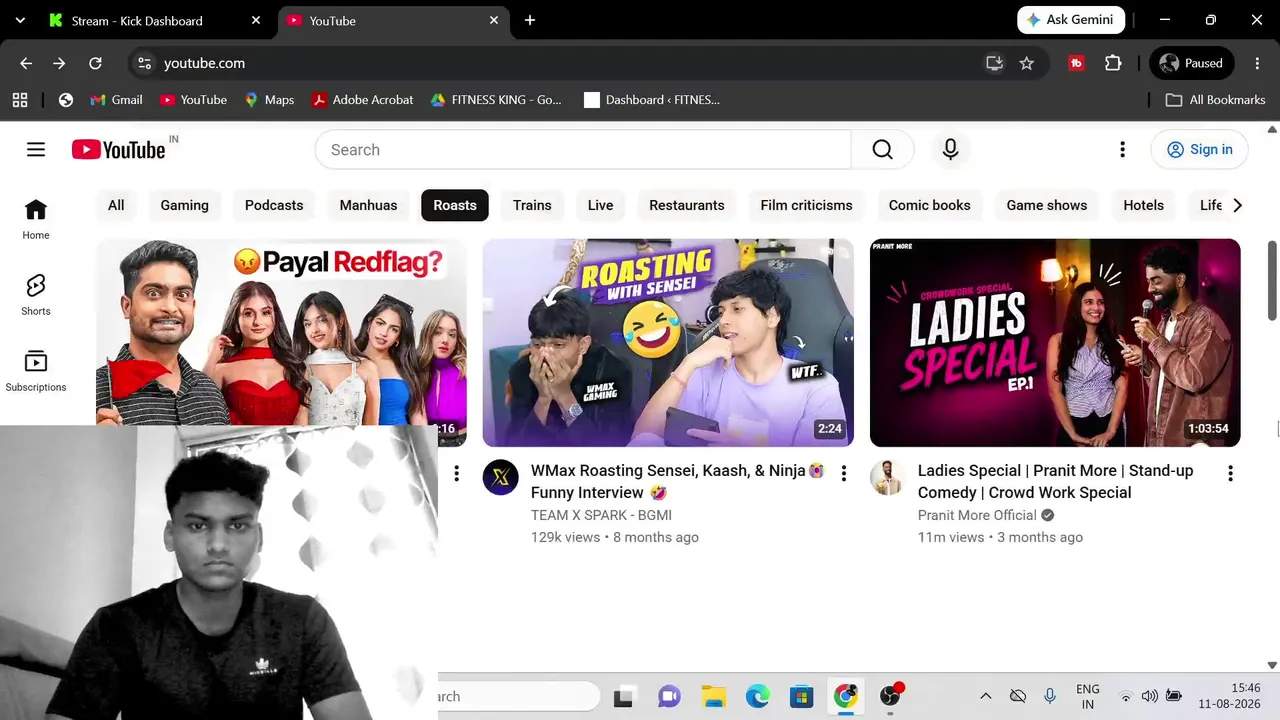This screenshot has height=720, width=1280.
Task: Show more category chips with the arrow
Action: [1237, 205]
